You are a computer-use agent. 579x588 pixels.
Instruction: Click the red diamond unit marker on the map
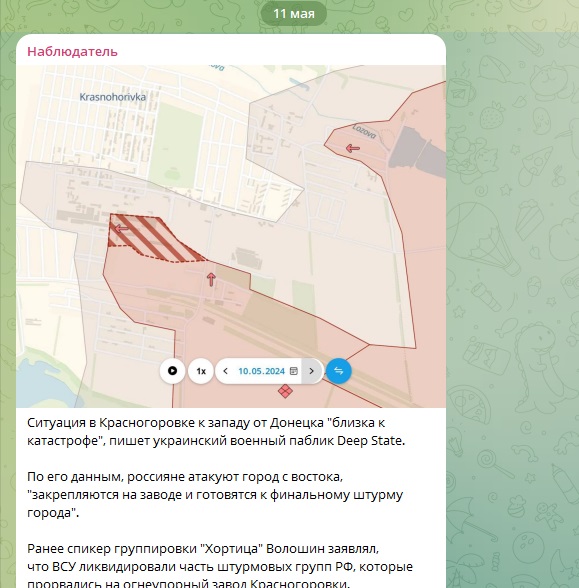285,391
